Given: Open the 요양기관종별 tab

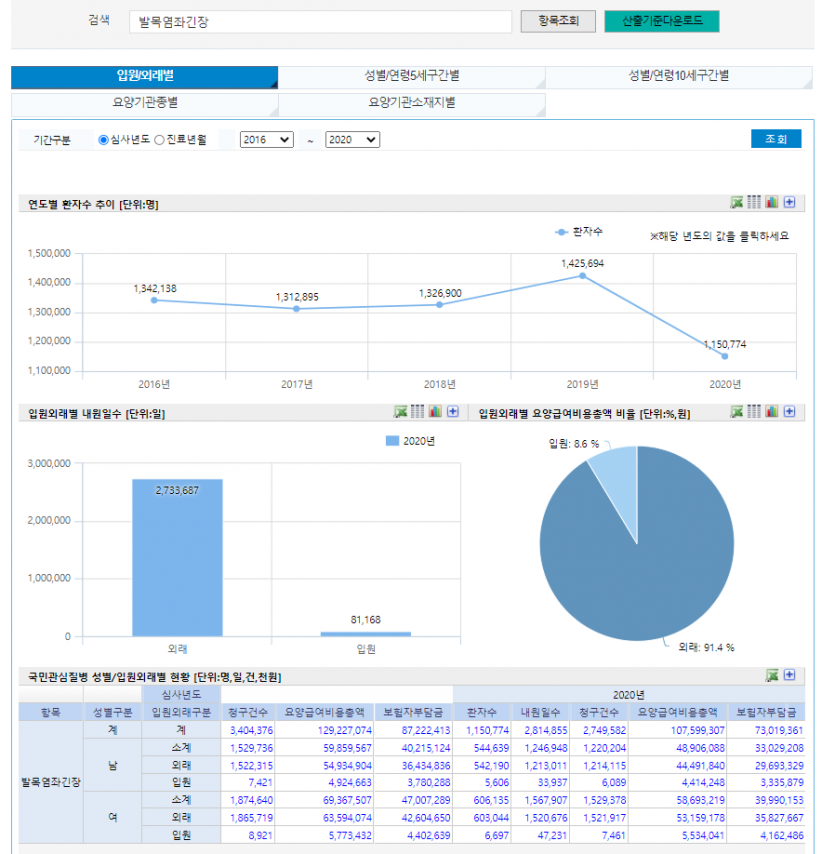Looking at the screenshot, I should pyautogui.click(x=145, y=103).
